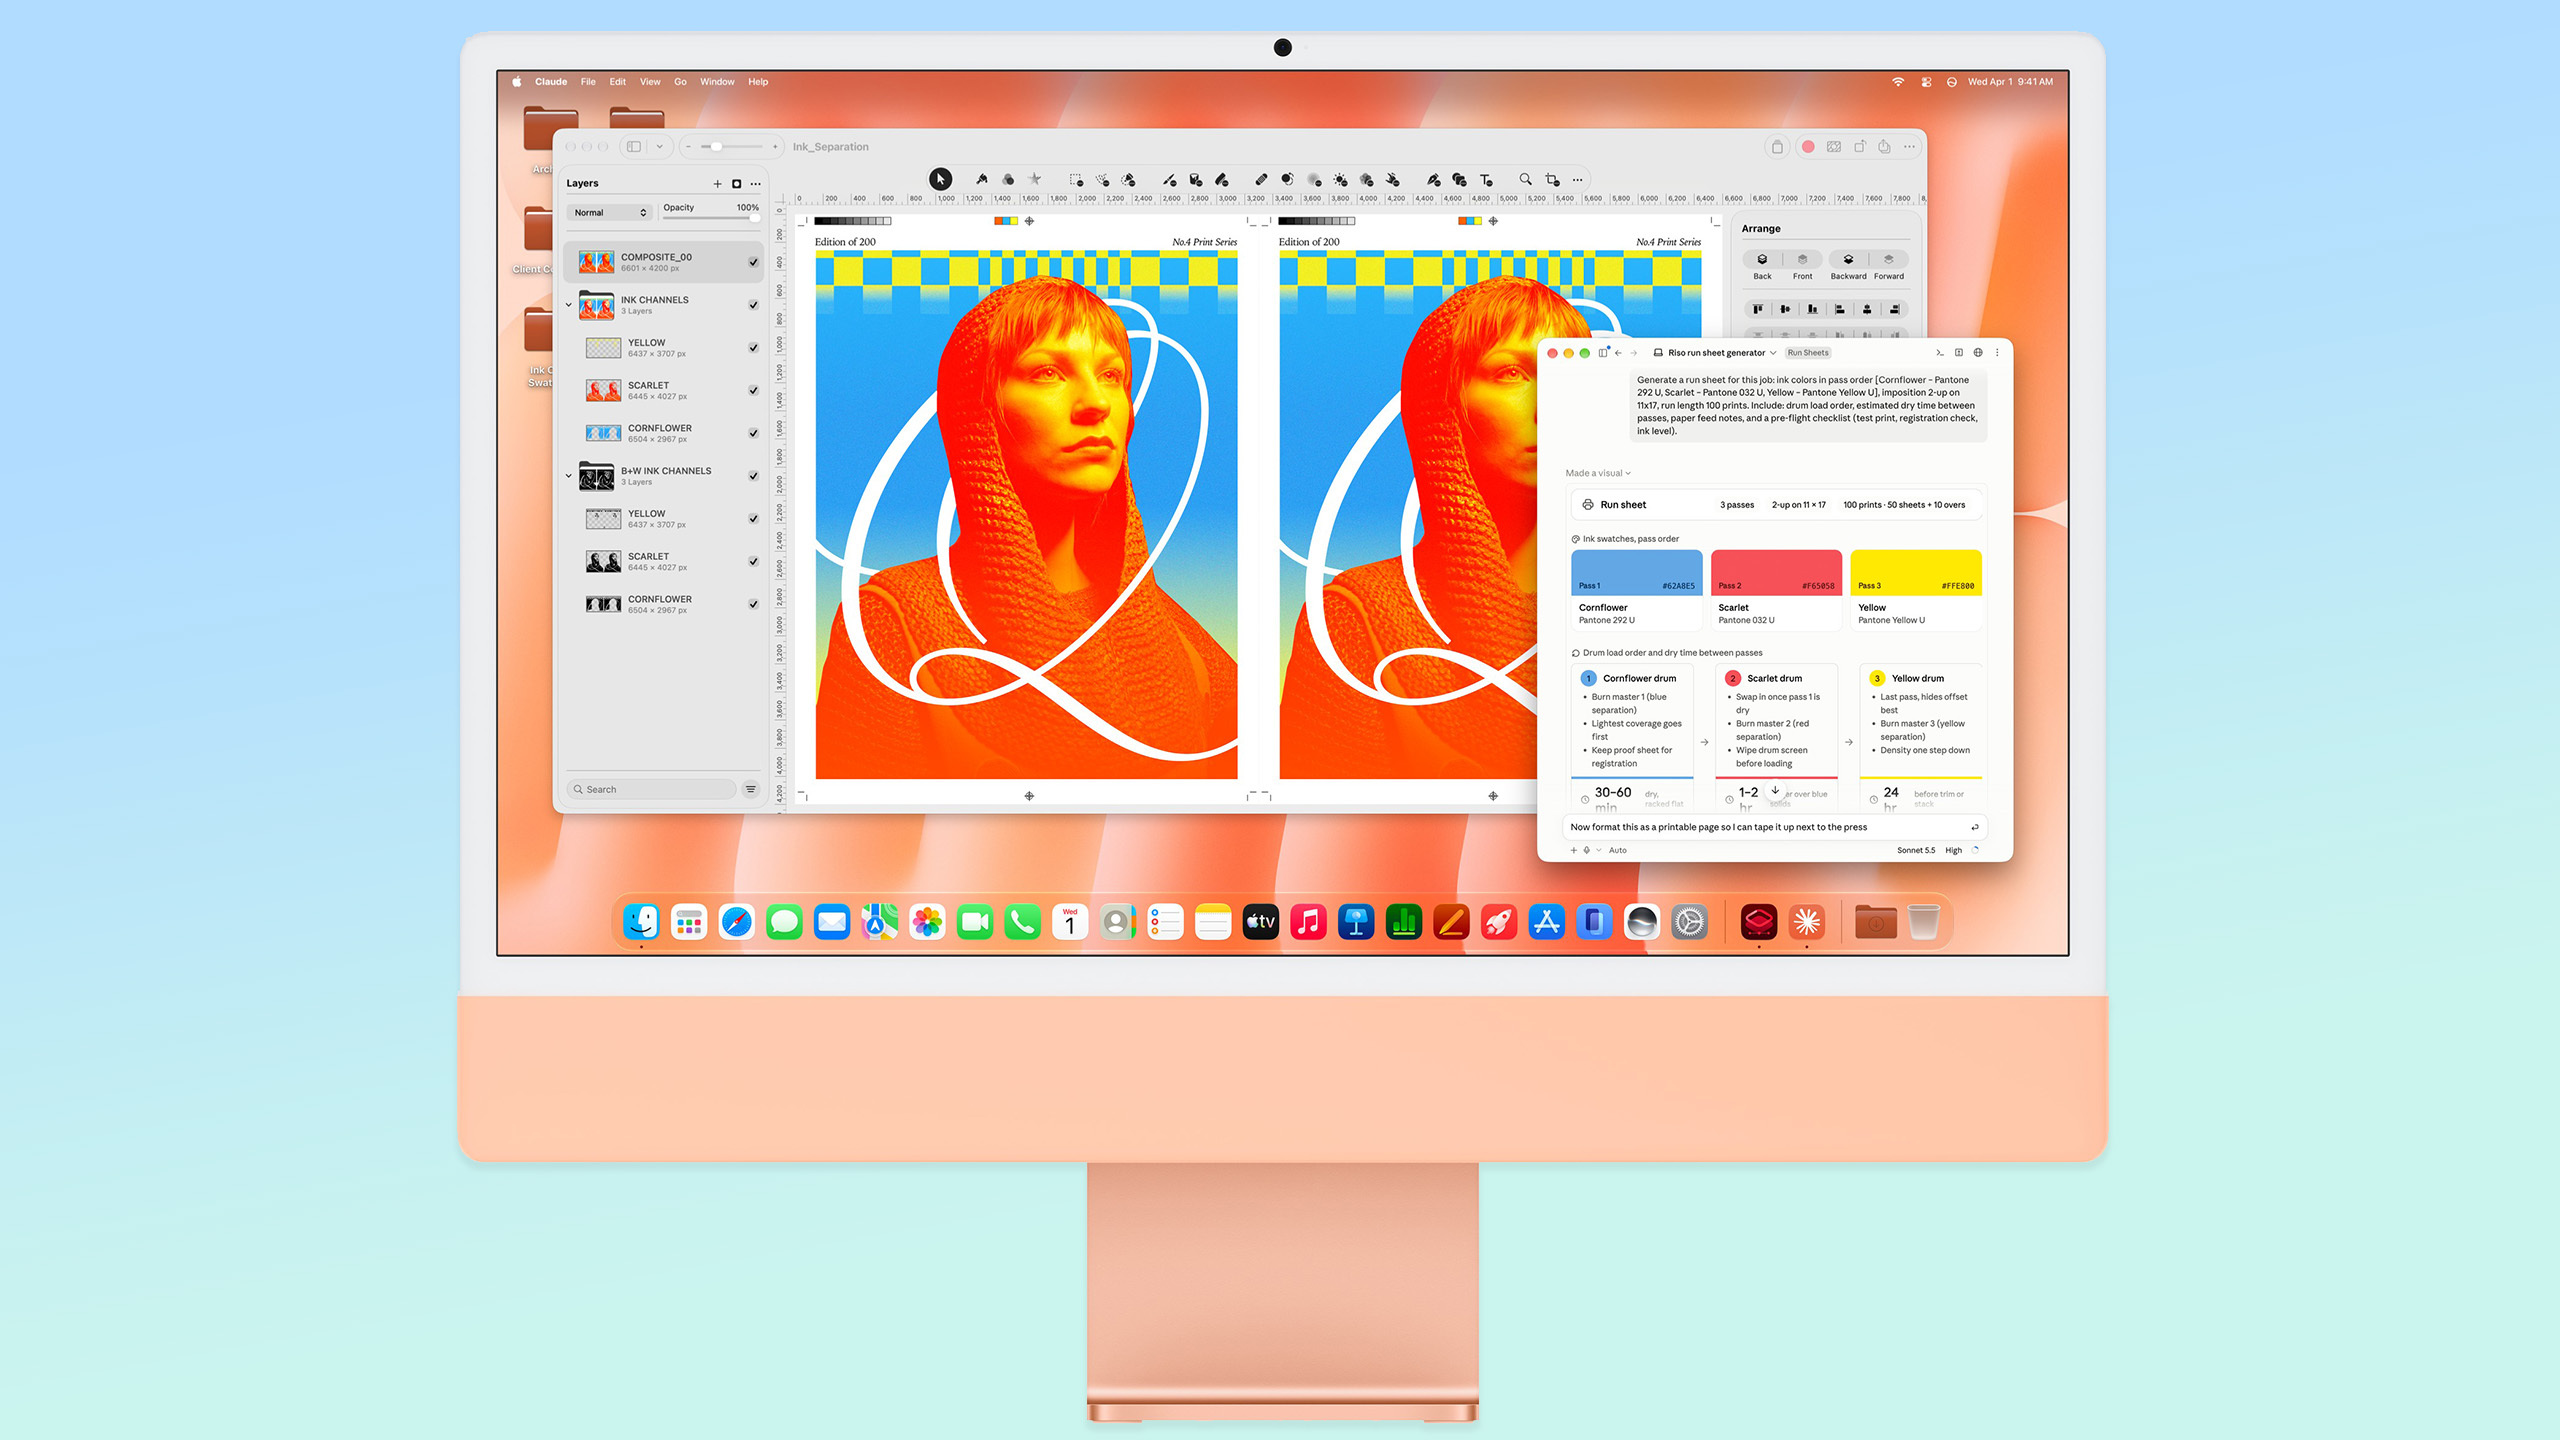This screenshot has width=2560, height=1440.
Task: Toggle visibility of color SCARLET layer under INK CHANNELS
Action: (x=753, y=390)
